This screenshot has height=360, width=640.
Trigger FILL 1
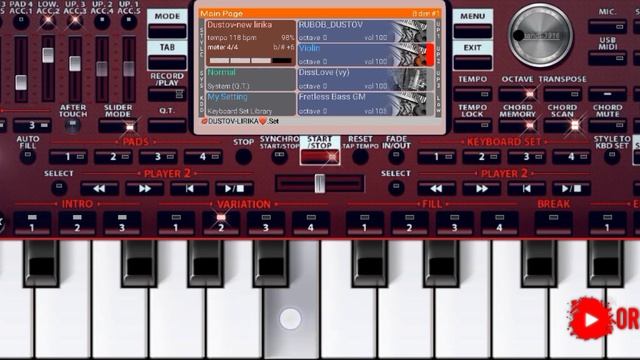coord(364,223)
